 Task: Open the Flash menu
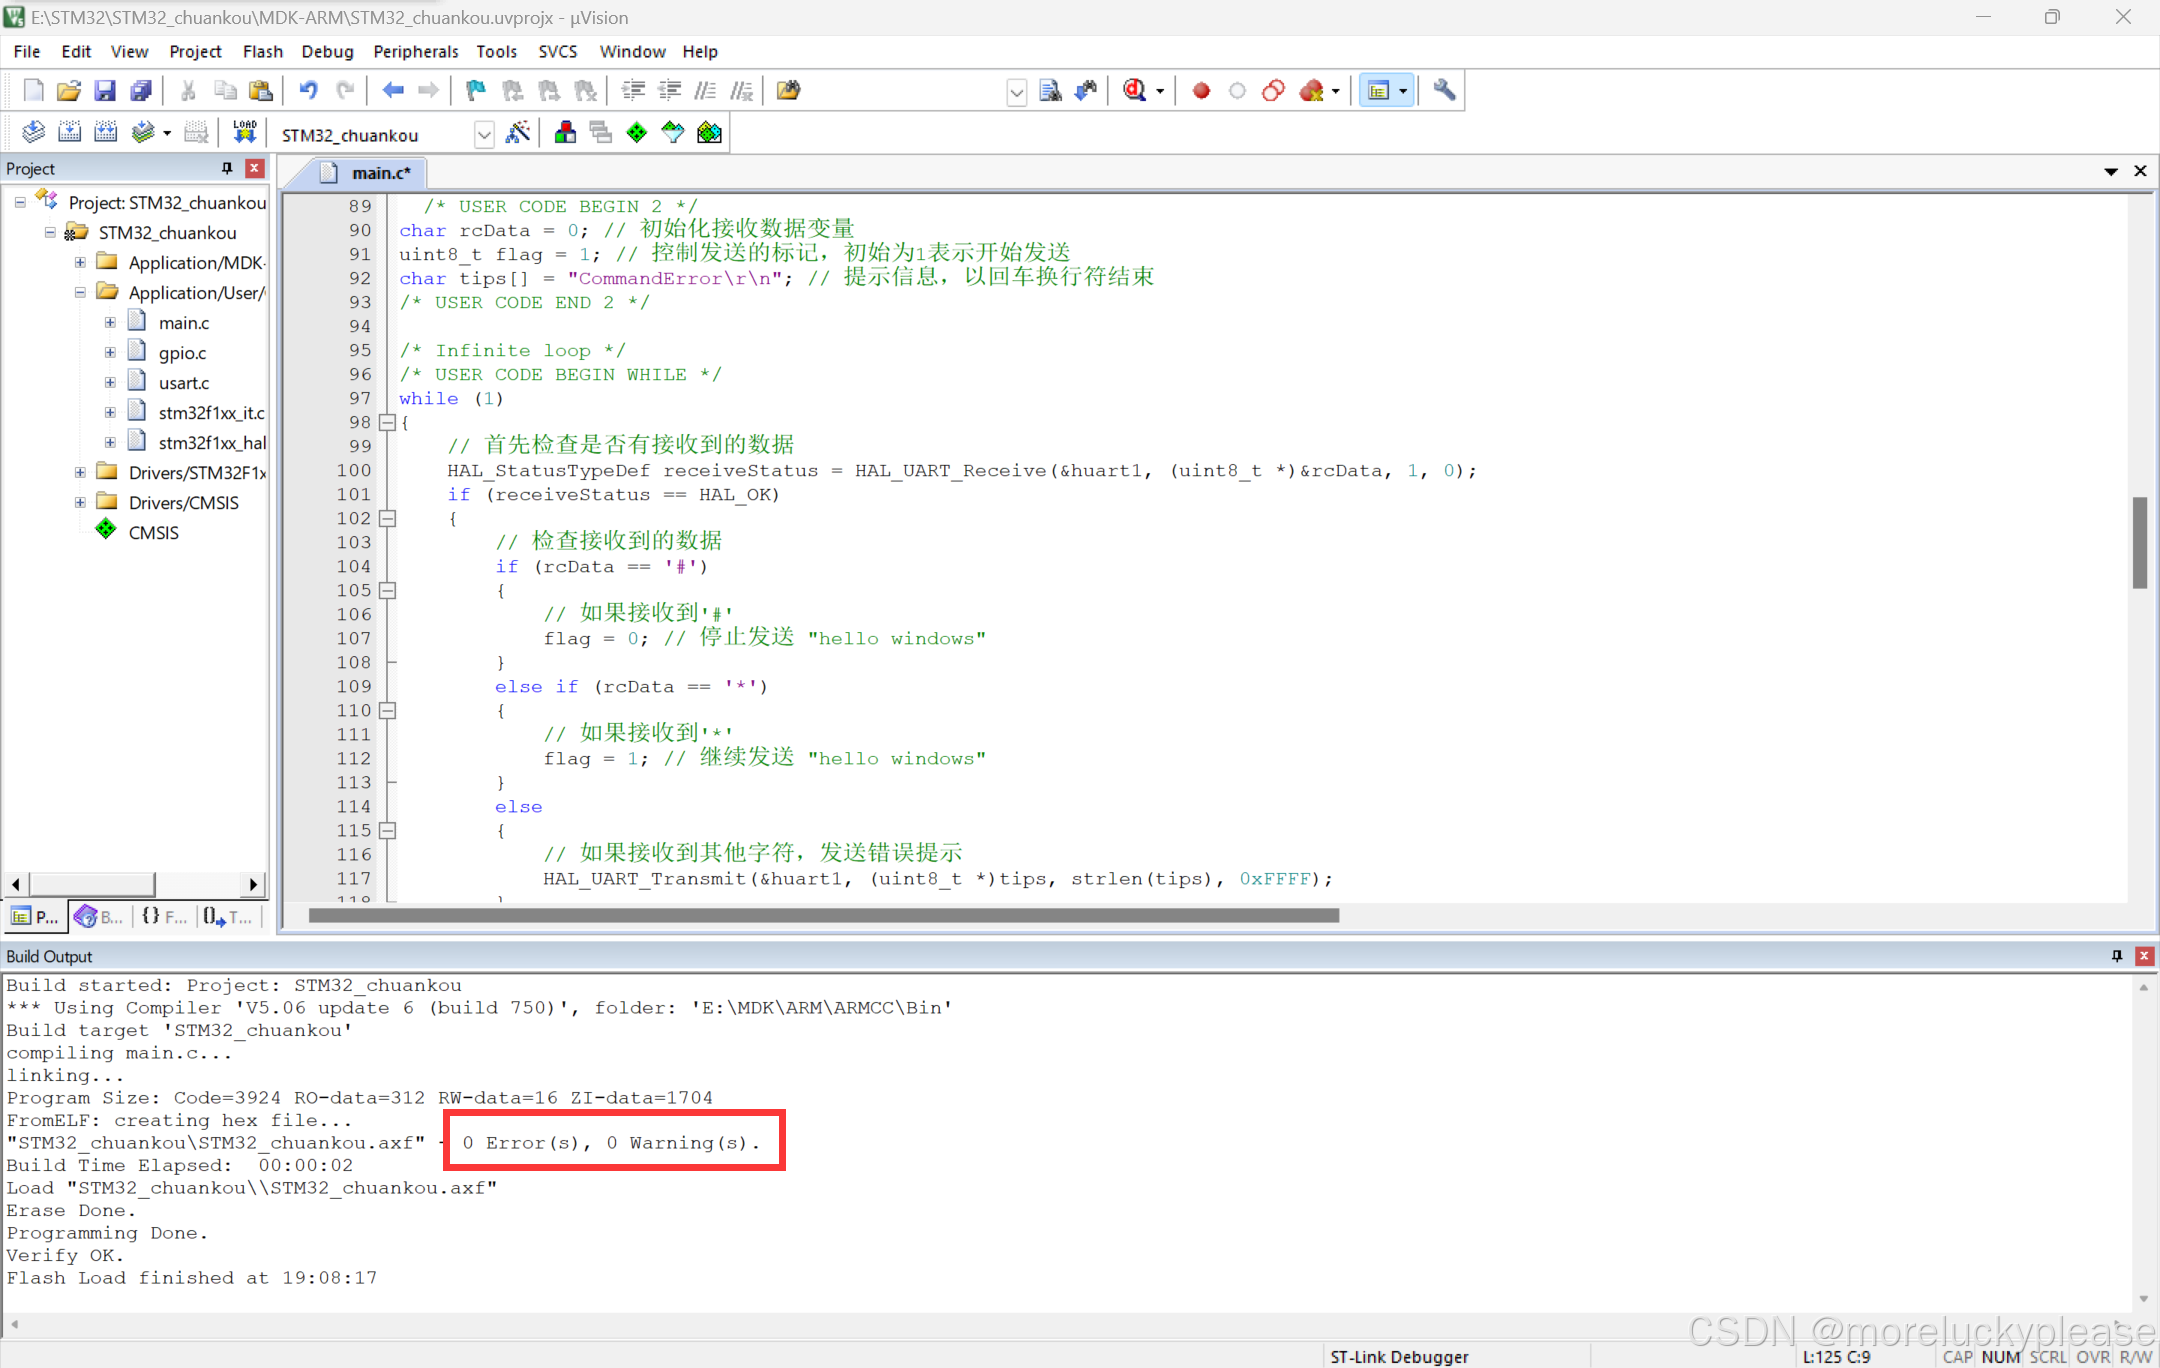click(262, 51)
